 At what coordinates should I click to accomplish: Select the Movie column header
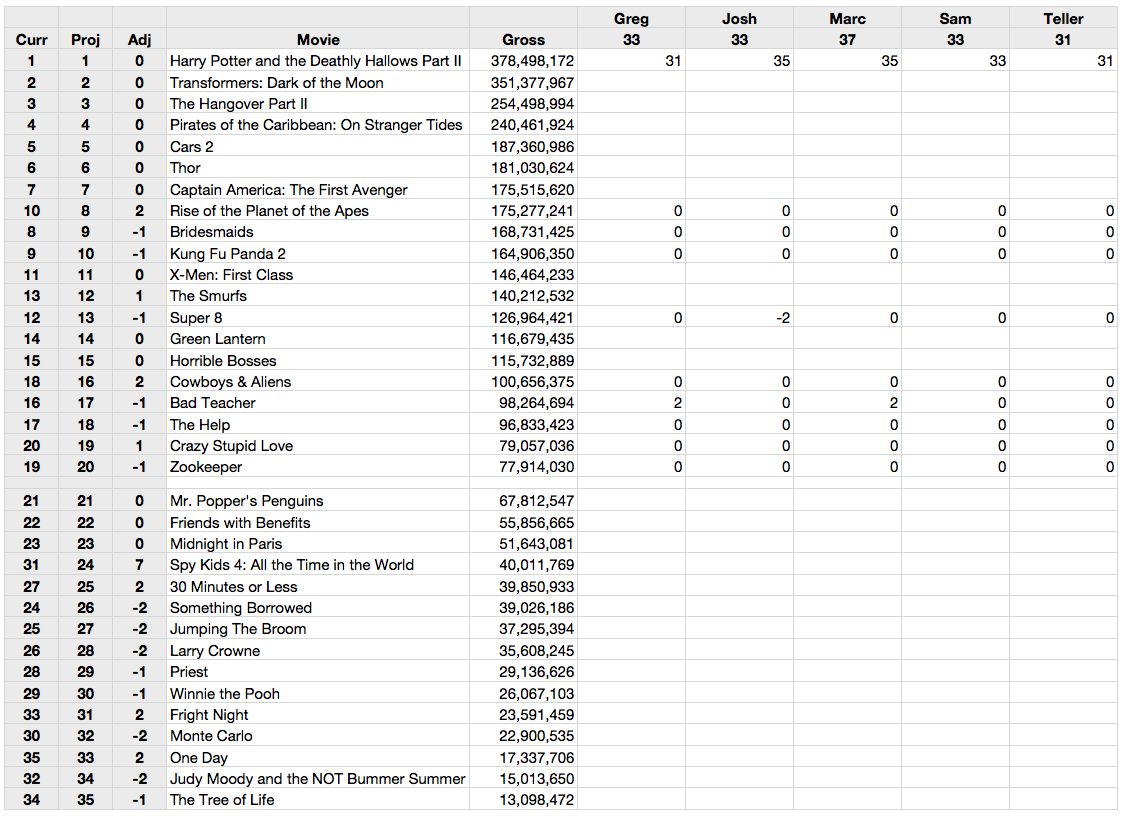pos(318,40)
